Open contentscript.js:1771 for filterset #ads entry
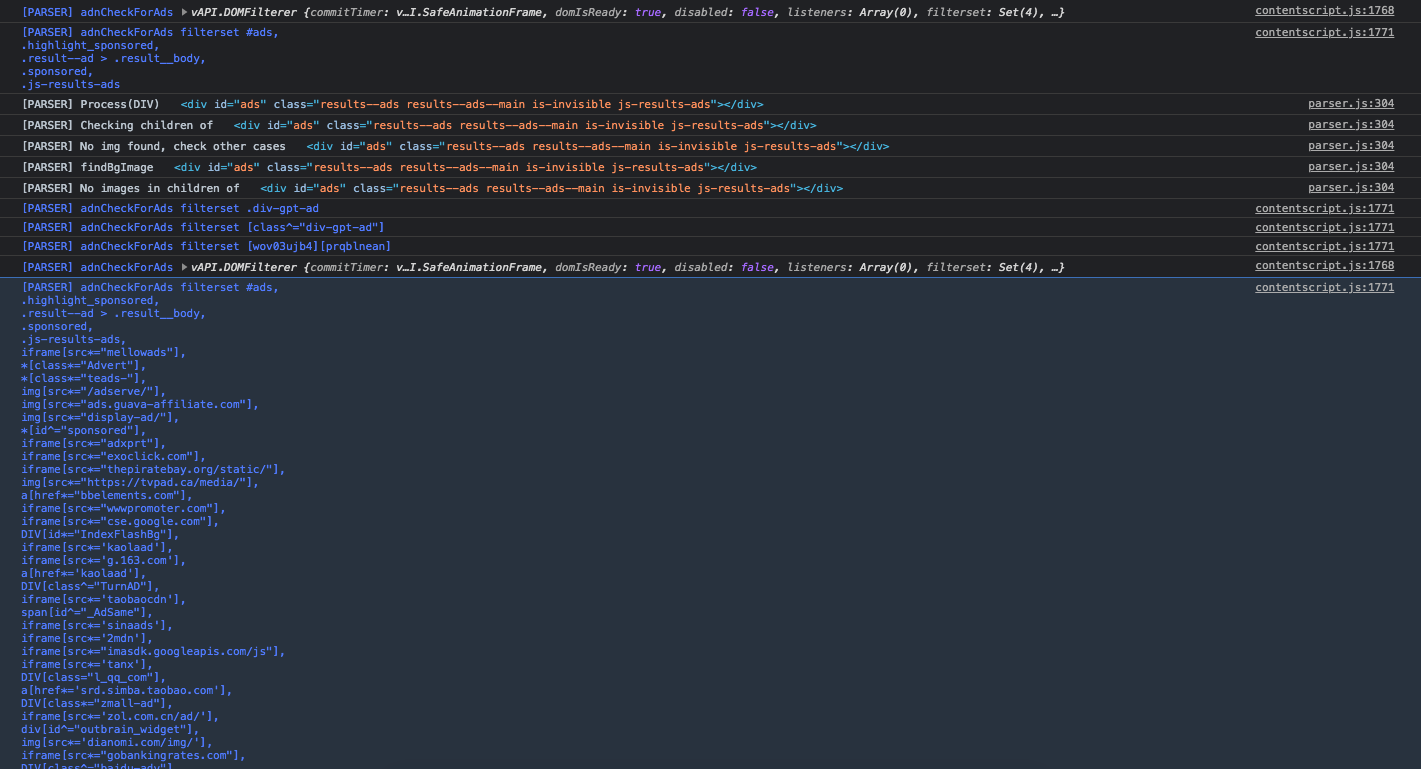Viewport: 1421px width, 769px height. [1324, 33]
